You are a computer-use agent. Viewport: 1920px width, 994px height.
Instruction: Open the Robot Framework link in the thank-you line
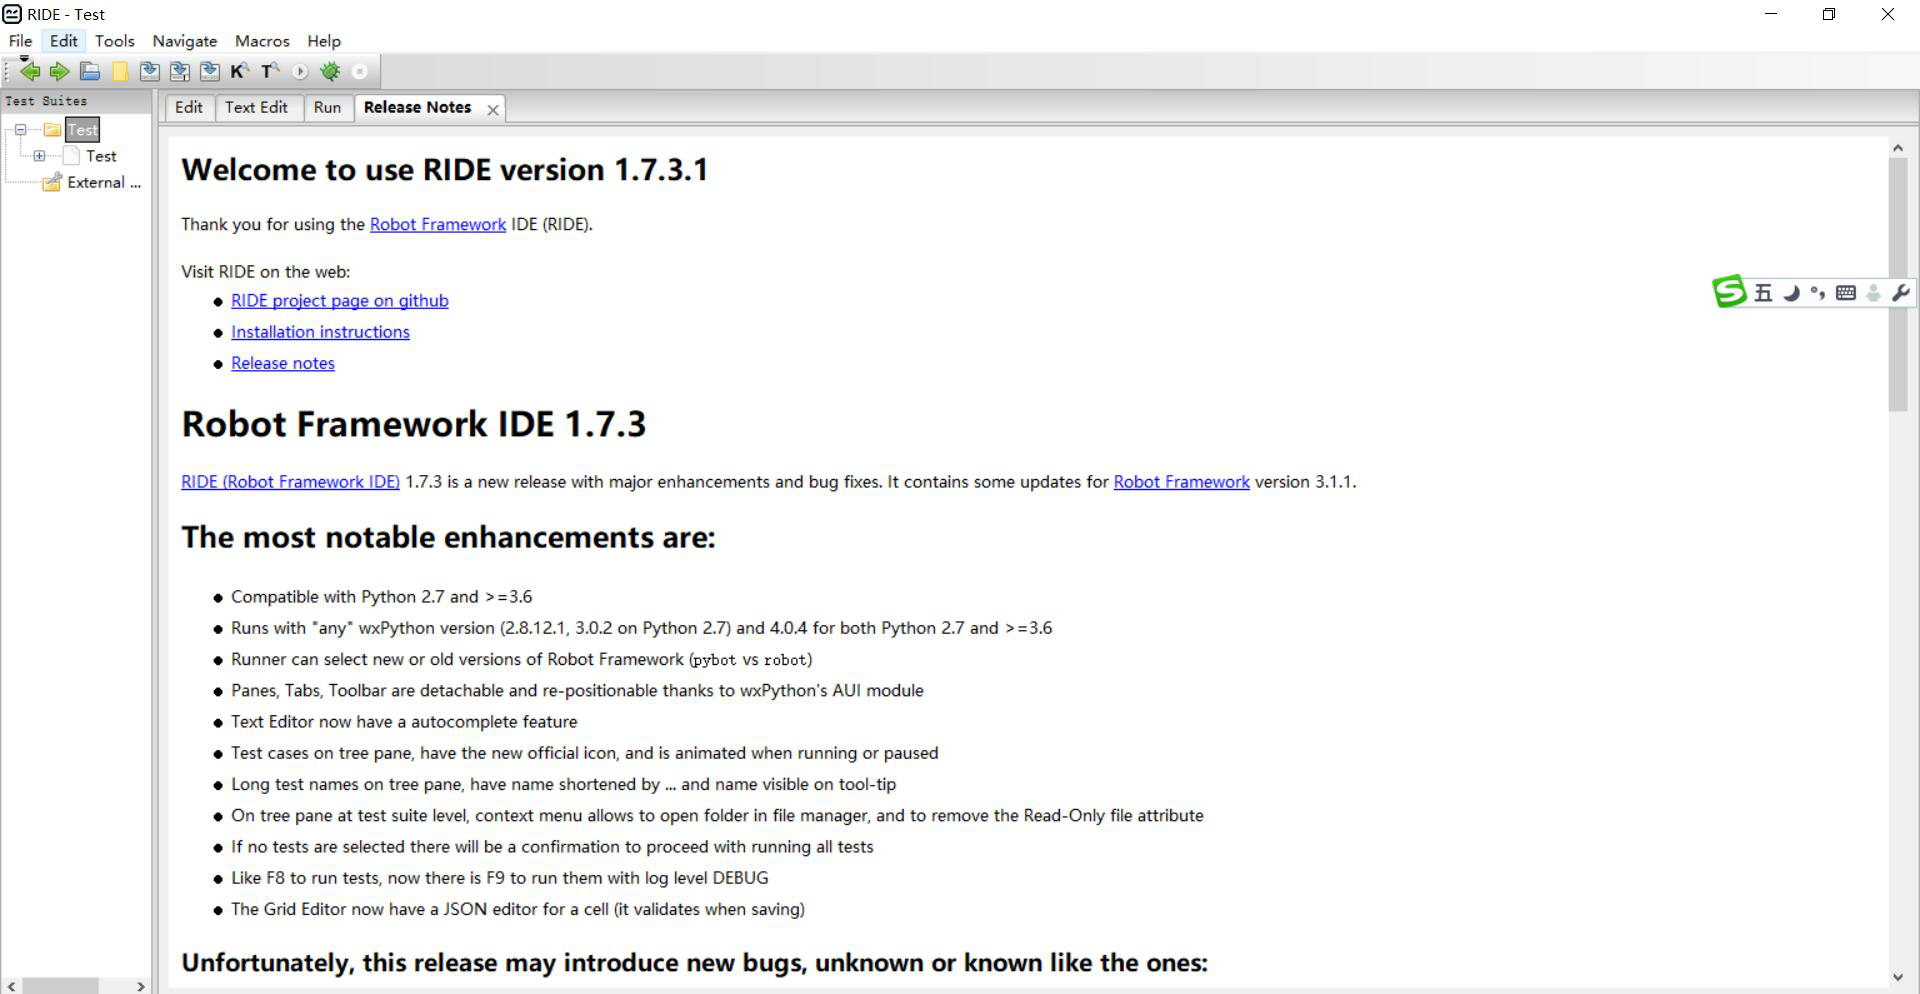438,224
